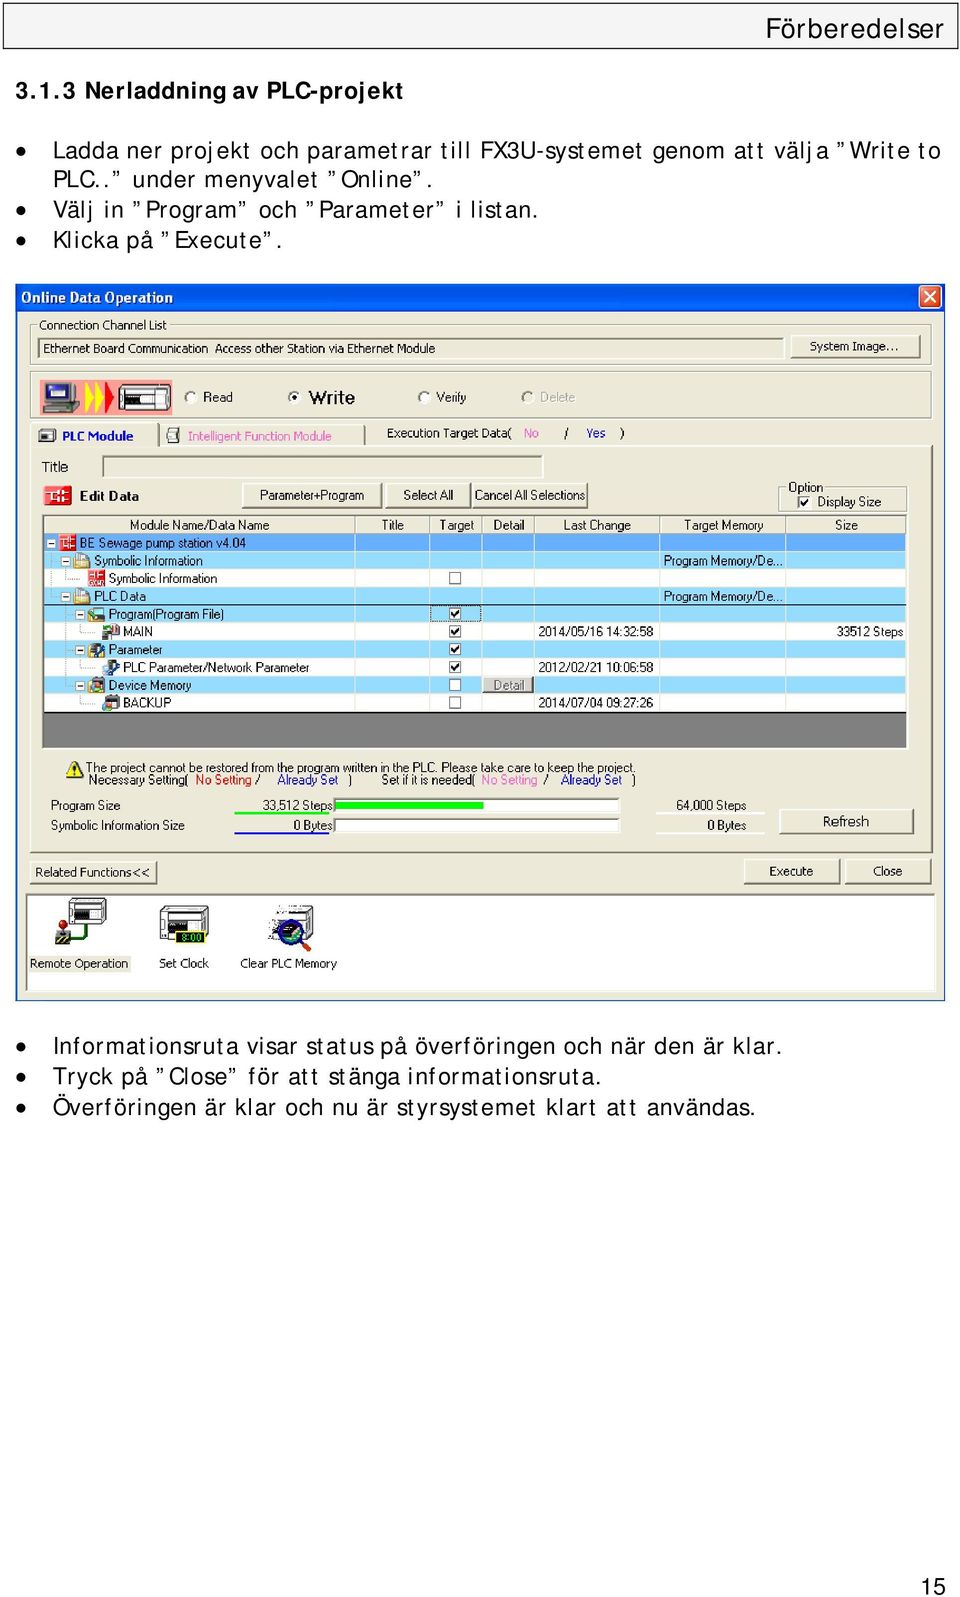Click the red Edit Data icon
The width and height of the screenshot is (960, 1597).
(x=57, y=495)
